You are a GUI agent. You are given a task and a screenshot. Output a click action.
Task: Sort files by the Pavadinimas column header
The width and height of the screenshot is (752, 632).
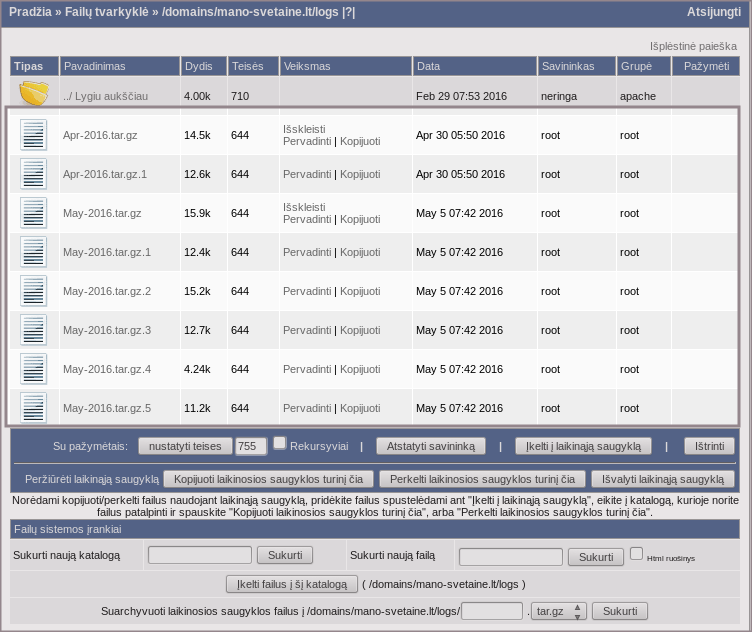pyautogui.click(x=94, y=66)
